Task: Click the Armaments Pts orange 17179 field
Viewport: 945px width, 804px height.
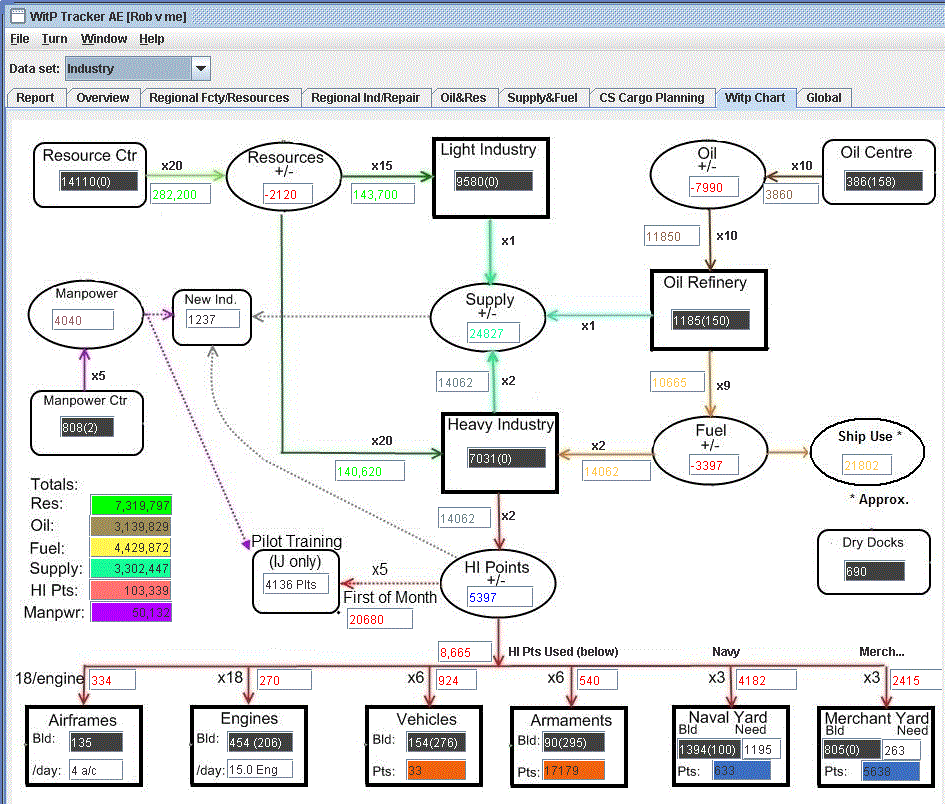Action: [x=573, y=770]
